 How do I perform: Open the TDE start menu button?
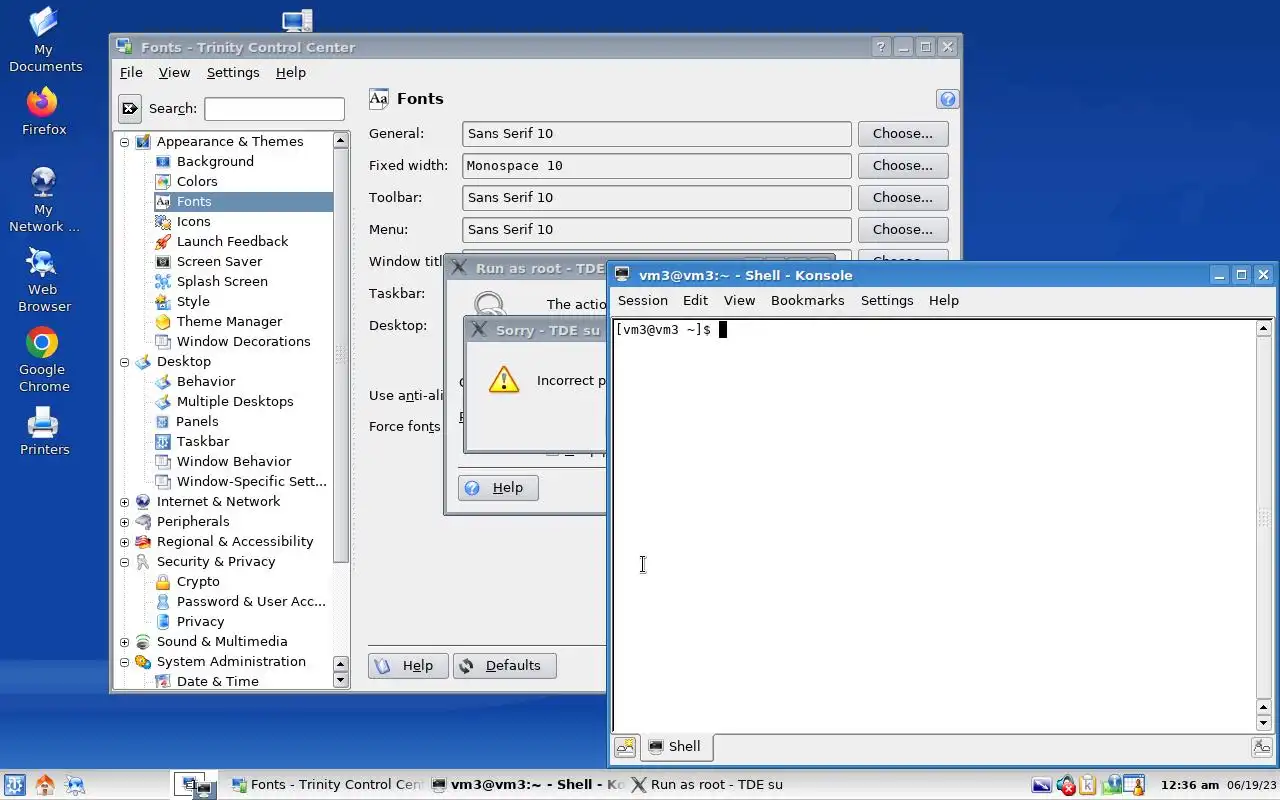[x=15, y=785]
